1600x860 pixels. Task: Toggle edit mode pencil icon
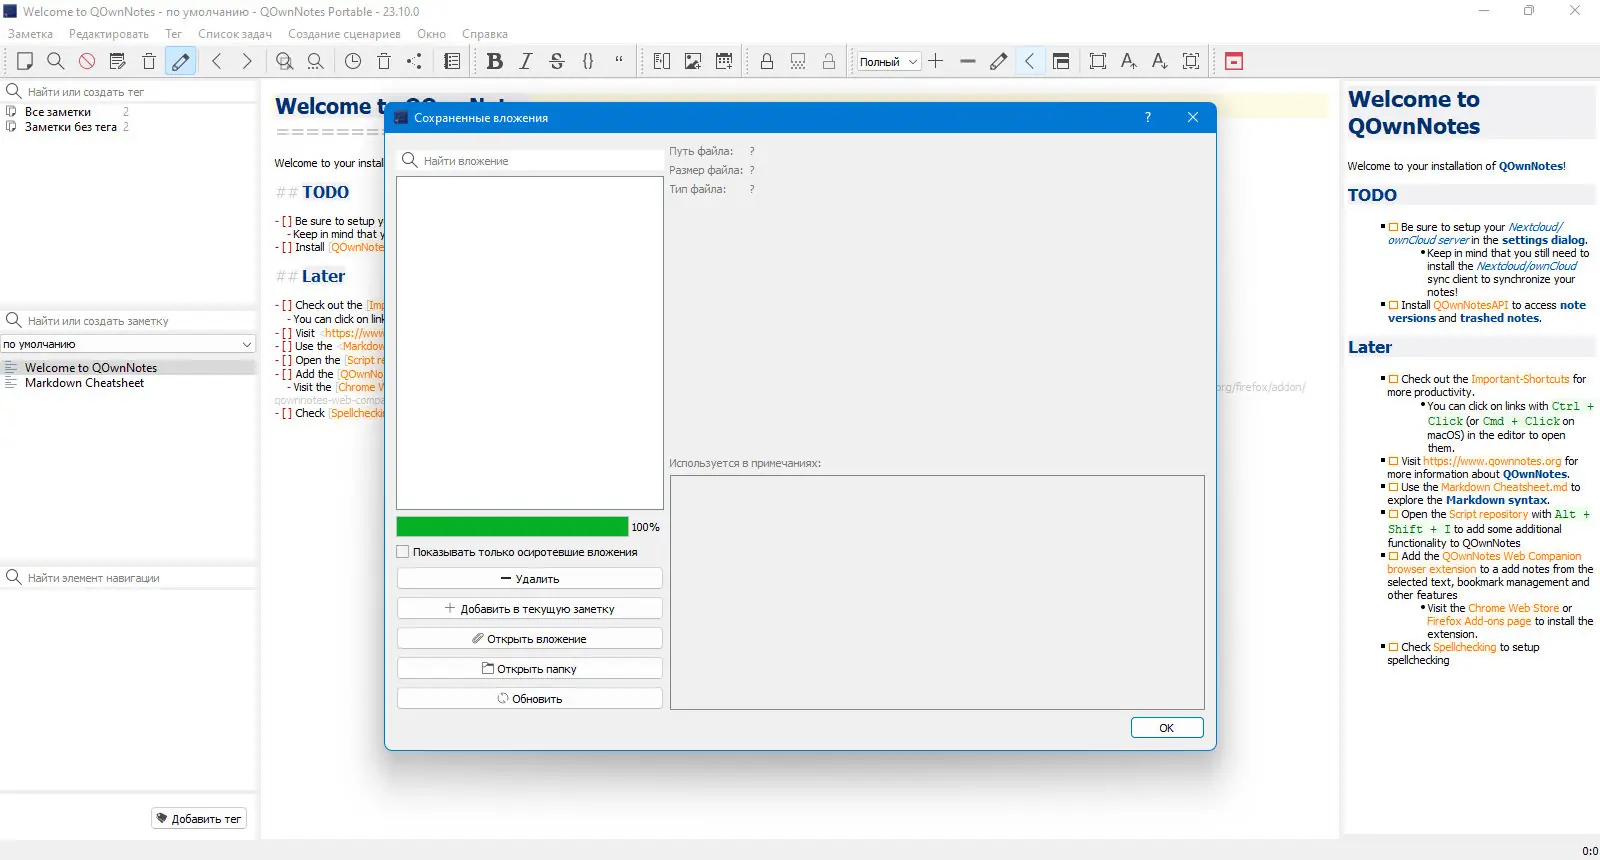click(x=180, y=61)
